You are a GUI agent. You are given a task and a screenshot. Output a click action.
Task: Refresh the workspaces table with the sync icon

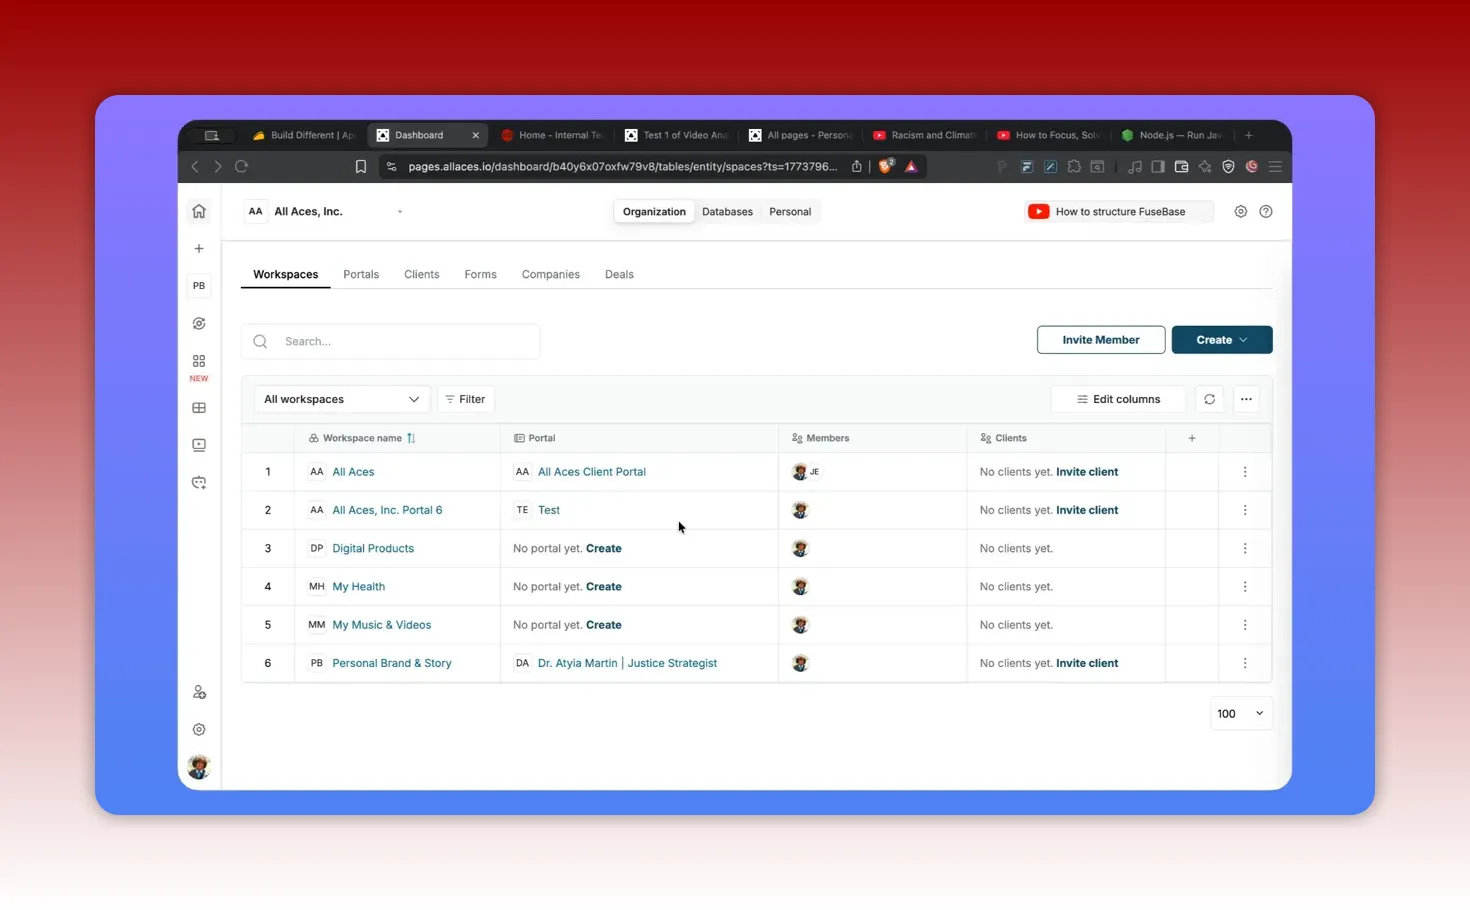(x=1208, y=398)
